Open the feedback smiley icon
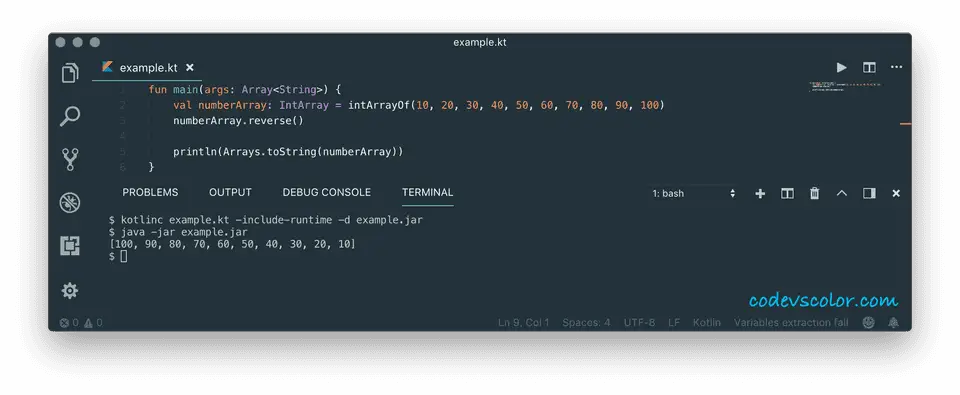 coord(869,323)
